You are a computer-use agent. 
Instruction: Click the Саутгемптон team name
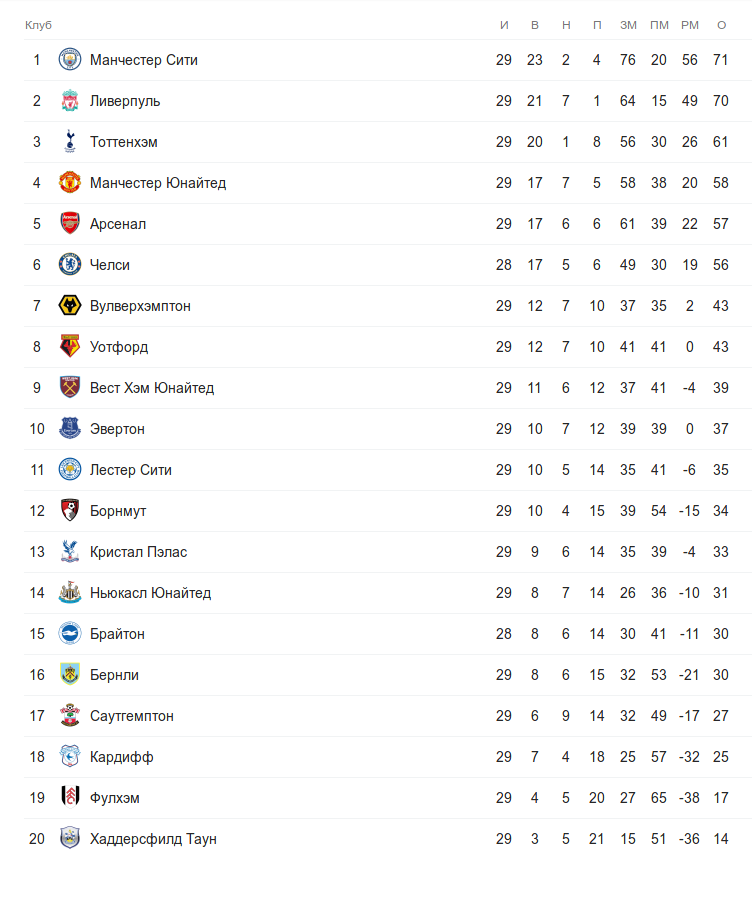(132, 716)
